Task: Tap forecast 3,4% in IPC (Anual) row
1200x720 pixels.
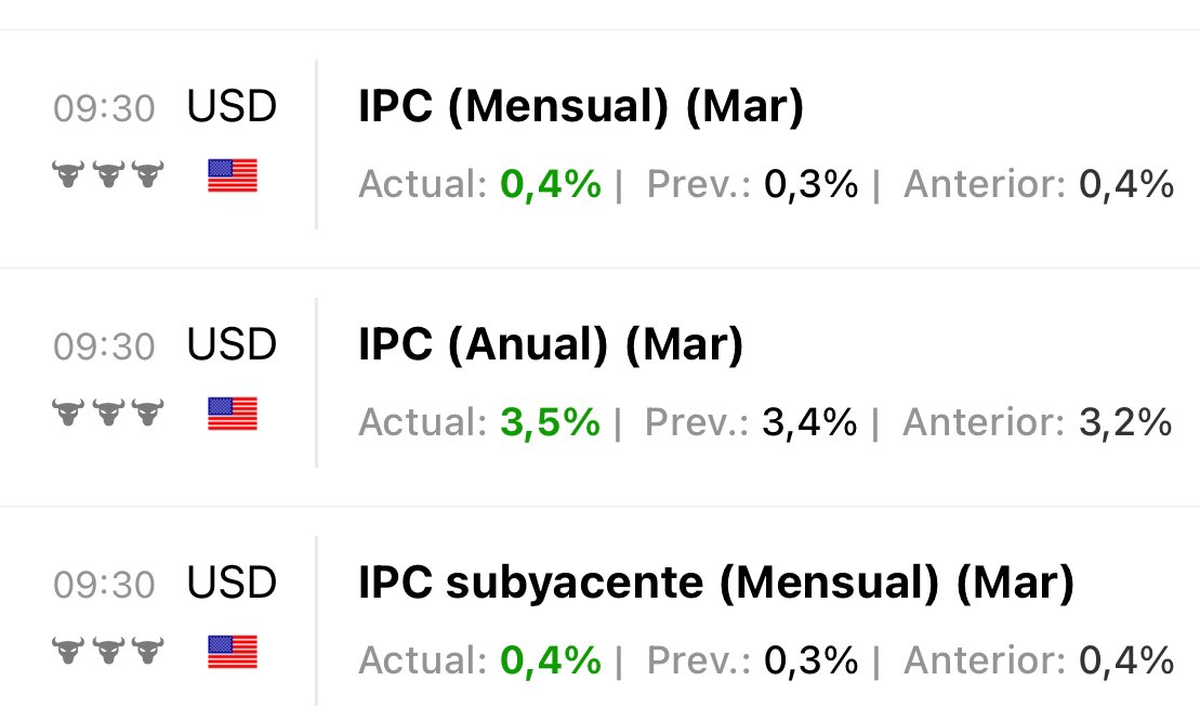Action: click(x=809, y=422)
